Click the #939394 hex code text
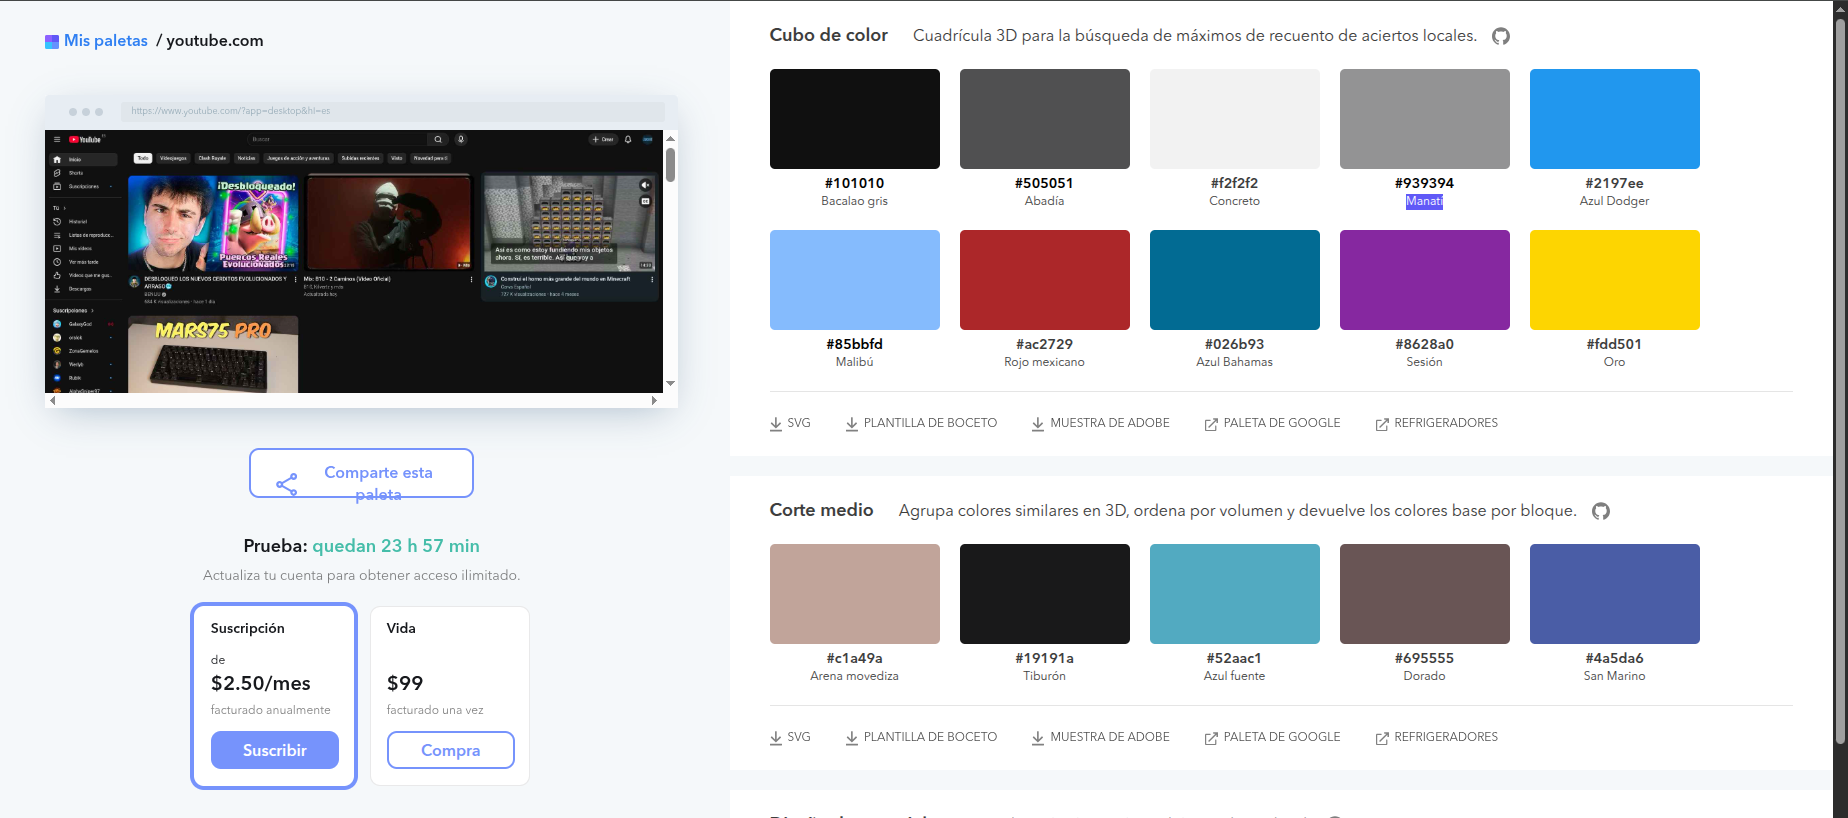Screen dimensions: 1848x818 [1424, 183]
